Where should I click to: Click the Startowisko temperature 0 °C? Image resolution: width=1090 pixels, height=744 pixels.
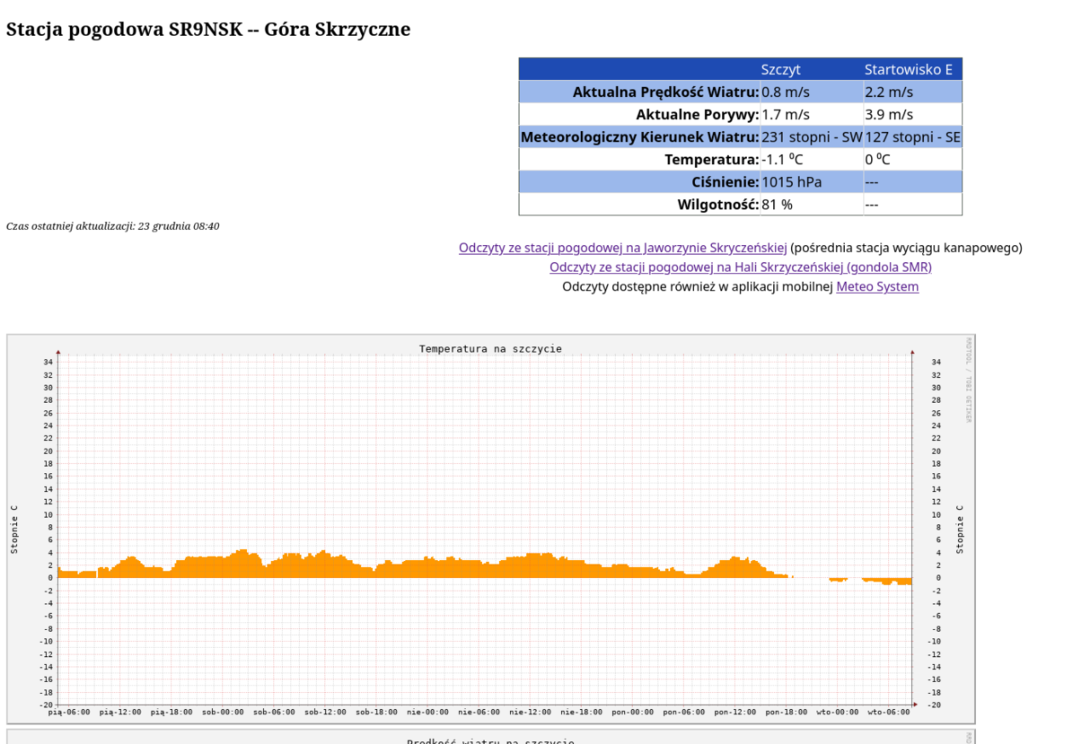pos(877,160)
